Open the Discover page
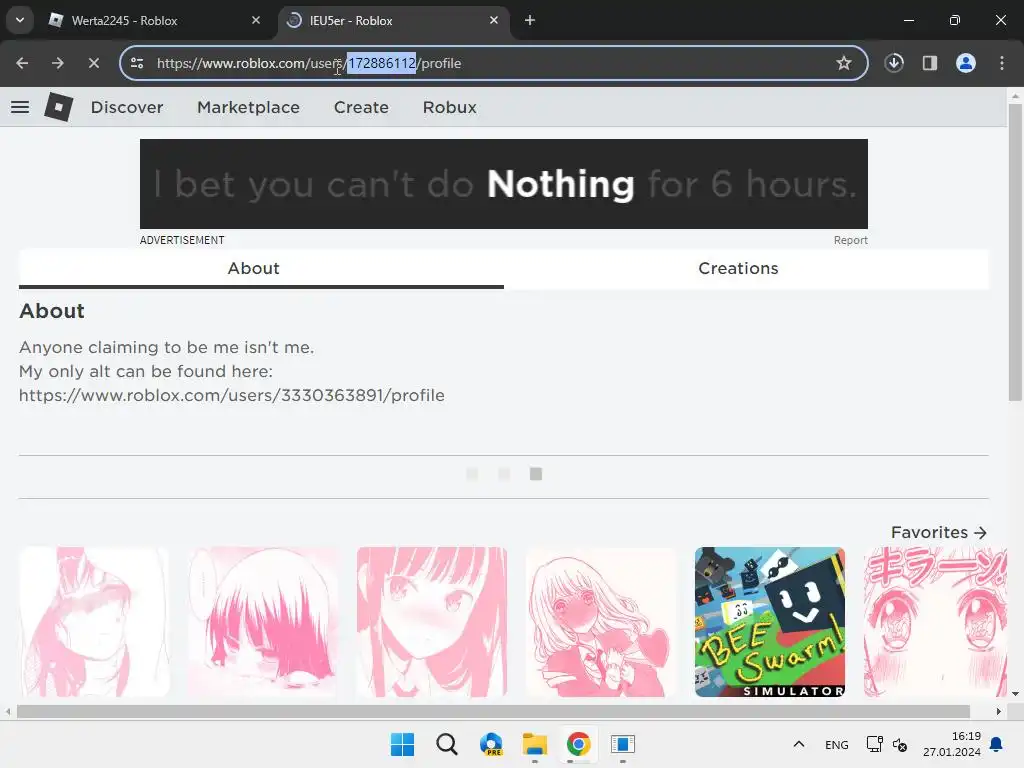Image resolution: width=1024 pixels, height=768 pixels. (127, 107)
